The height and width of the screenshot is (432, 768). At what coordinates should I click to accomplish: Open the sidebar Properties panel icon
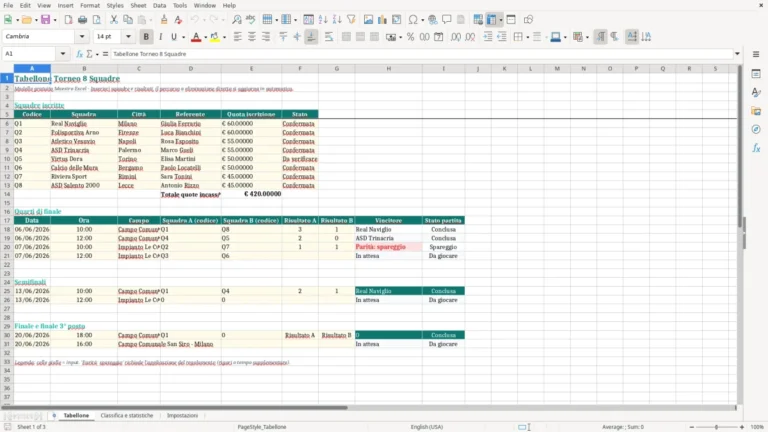pos(756,73)
